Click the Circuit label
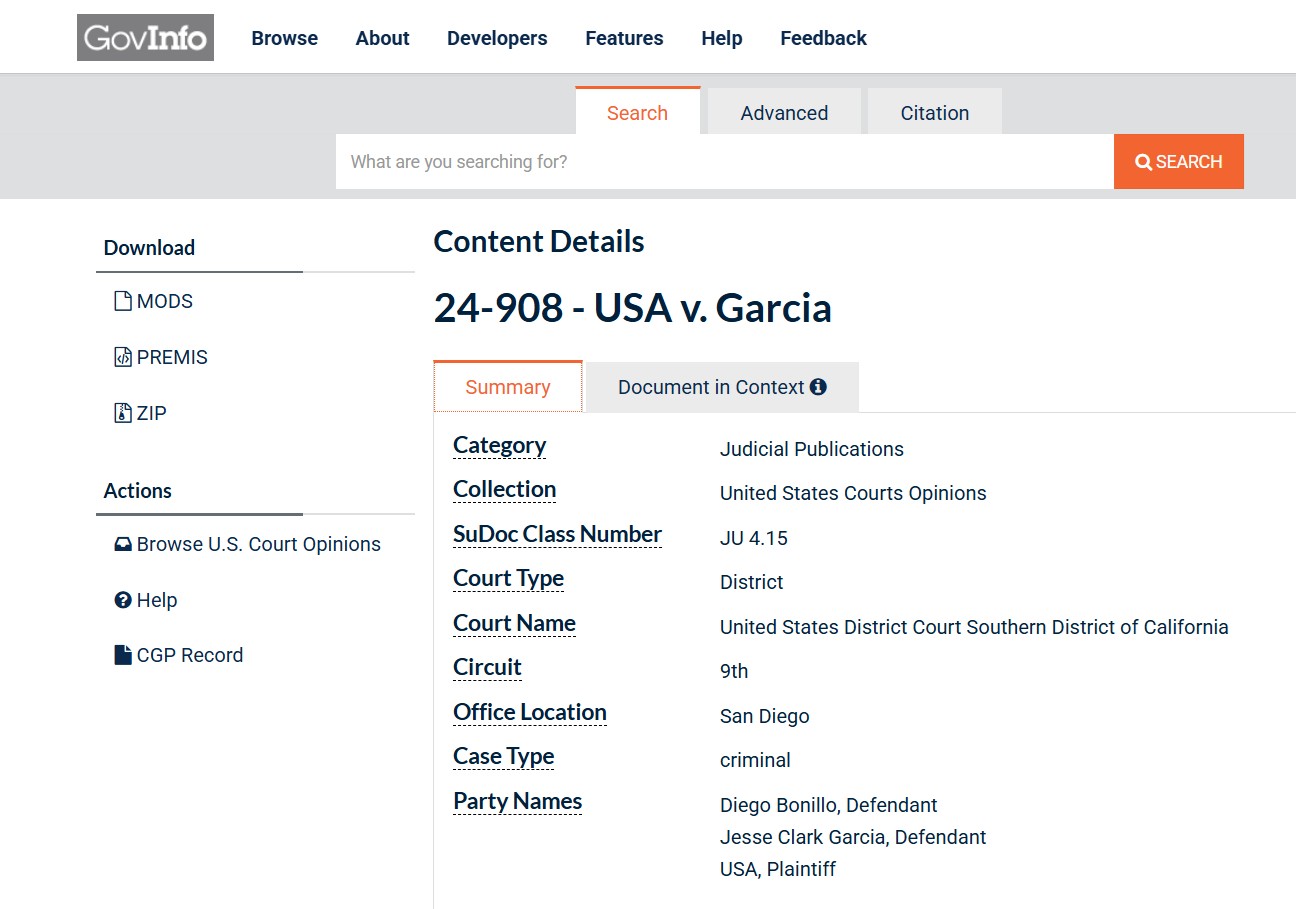This screenshot has height=909, width=1296. tap(488, 668)
